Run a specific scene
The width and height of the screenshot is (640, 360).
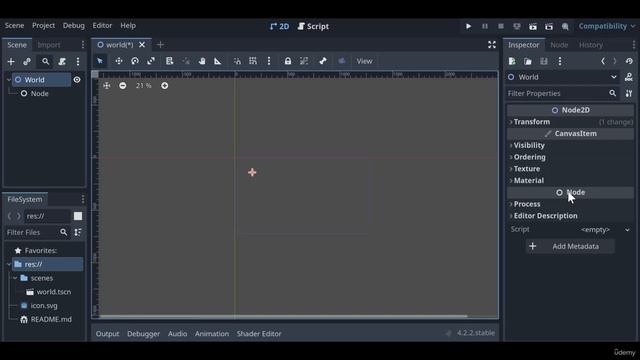pyautogui.click(x=549, y=26)
